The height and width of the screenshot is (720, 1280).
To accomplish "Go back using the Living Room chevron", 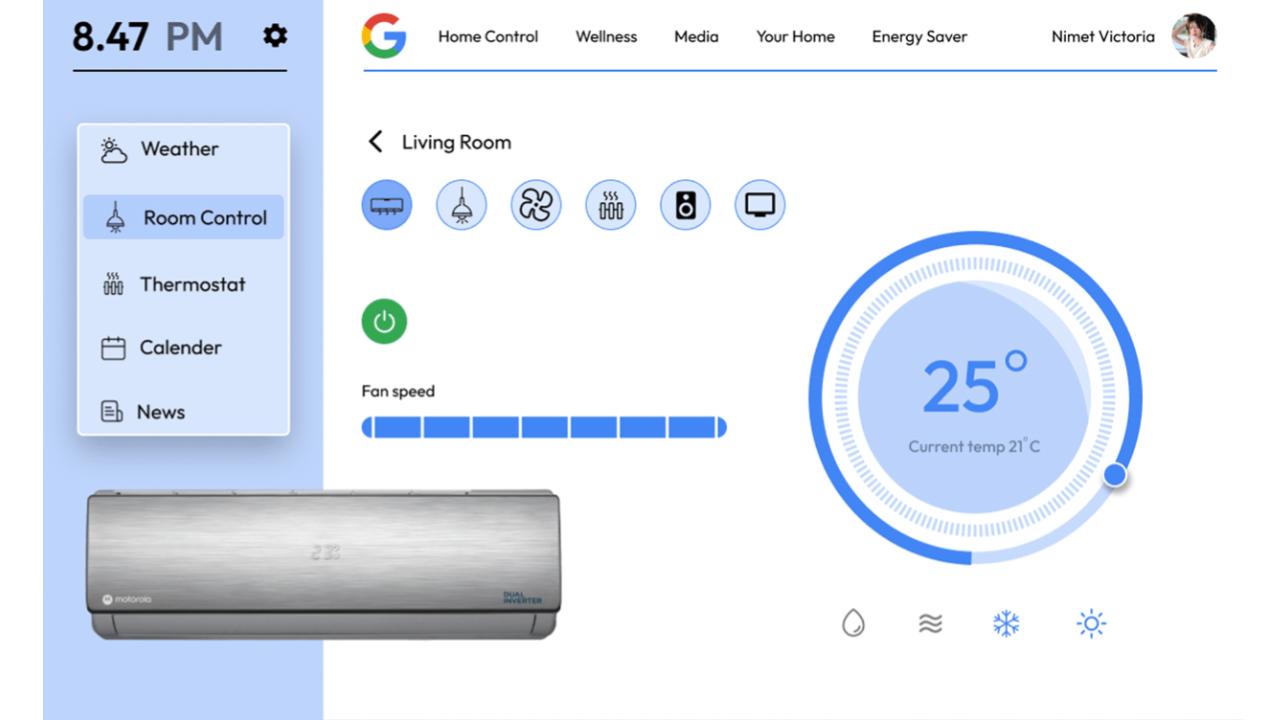I will pyautogui.click(x=376, y=142).
